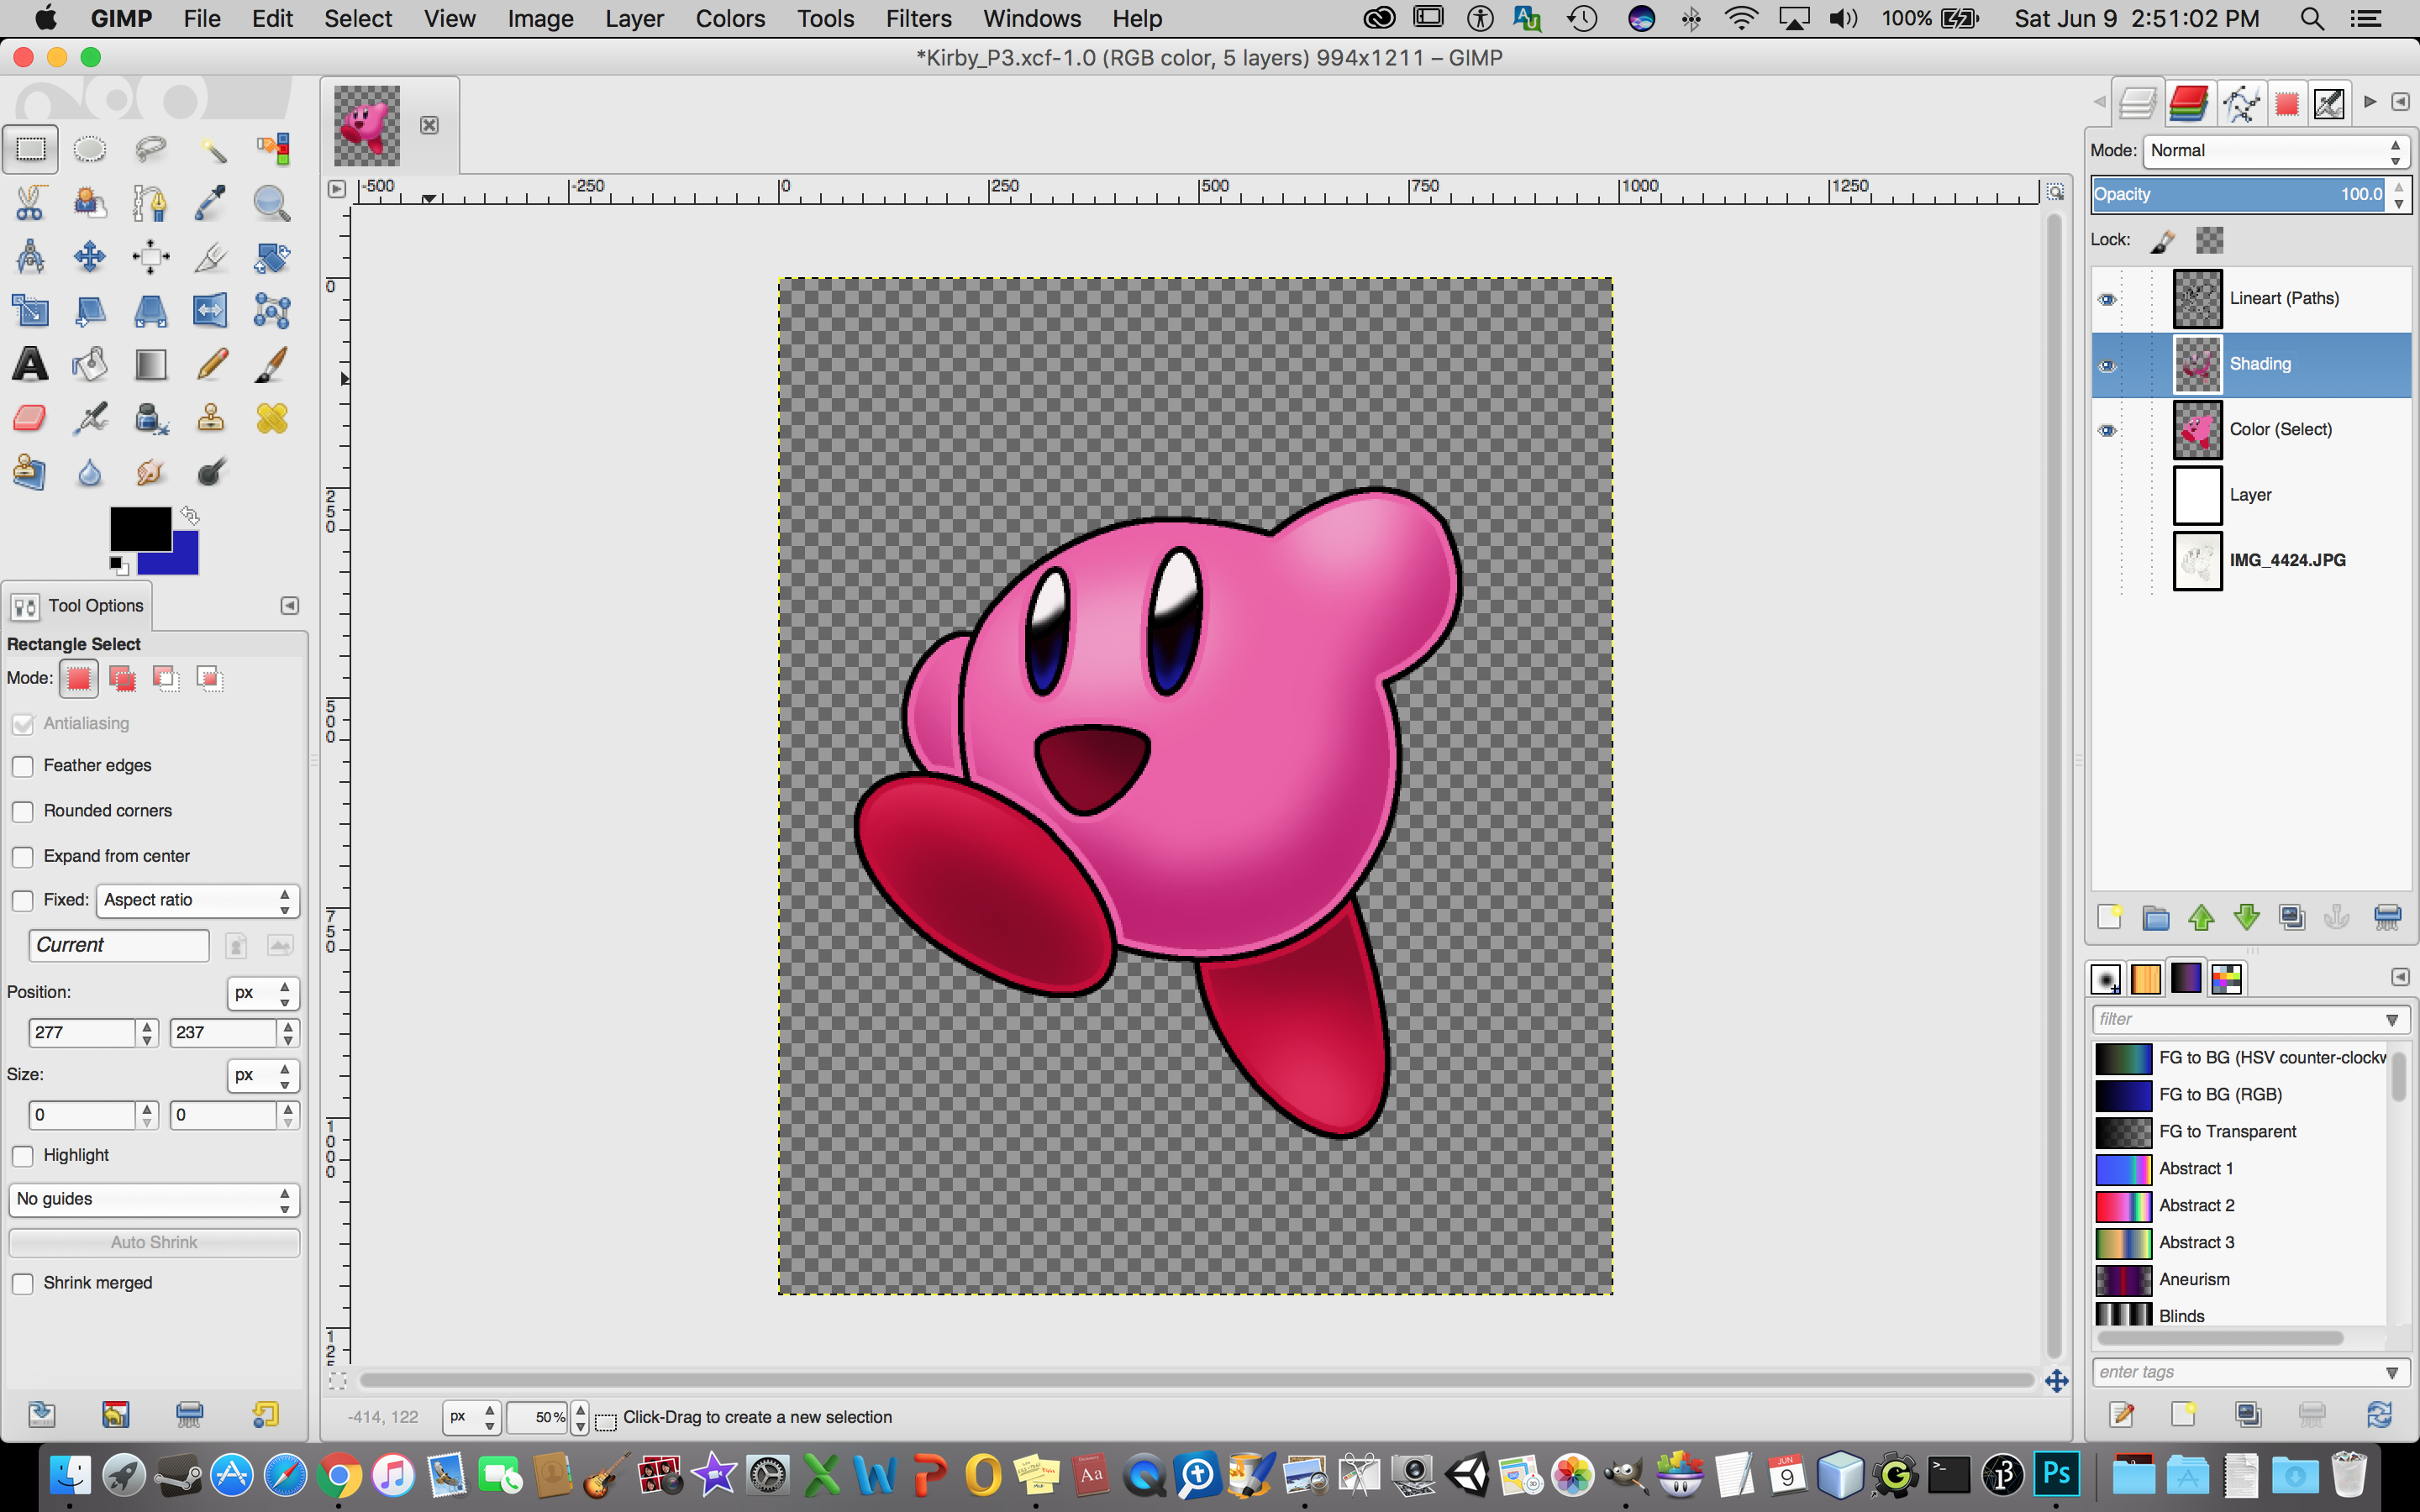
Task: Expand the enter tags dropdown
Action: (x=2392, y=1372)
